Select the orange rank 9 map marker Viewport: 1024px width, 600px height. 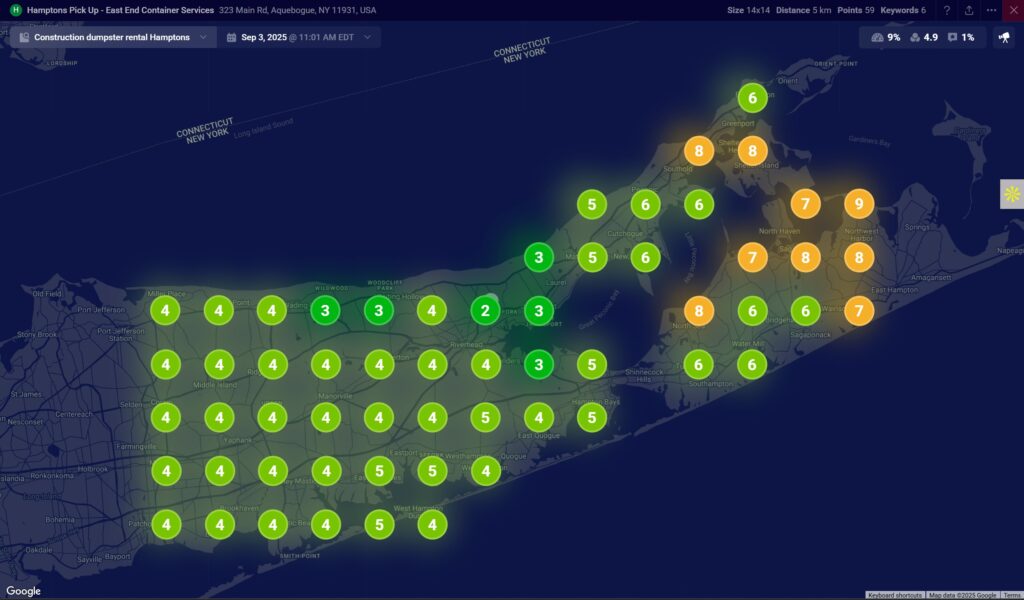(858, 204)
